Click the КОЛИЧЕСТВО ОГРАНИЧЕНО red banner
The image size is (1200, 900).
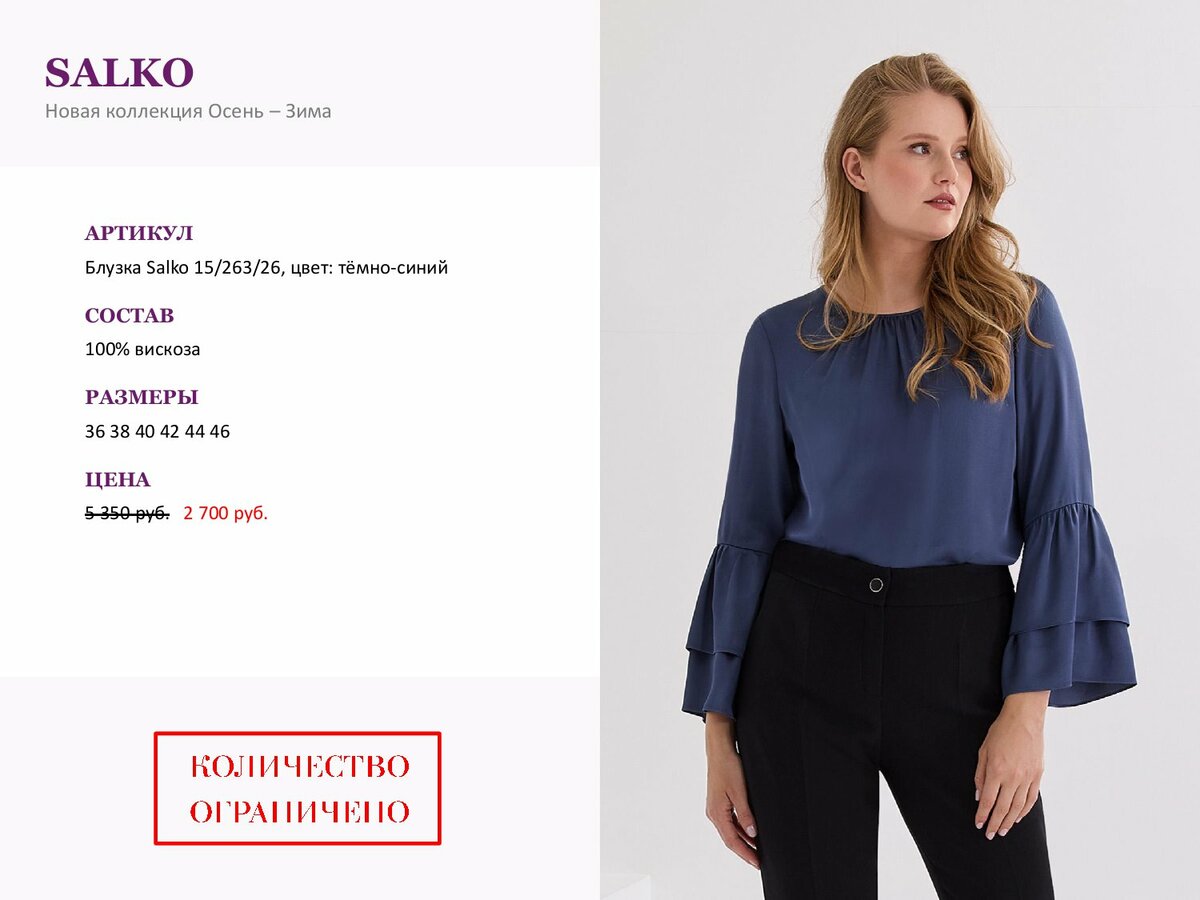pyautogui.click(x=297, y=788)
